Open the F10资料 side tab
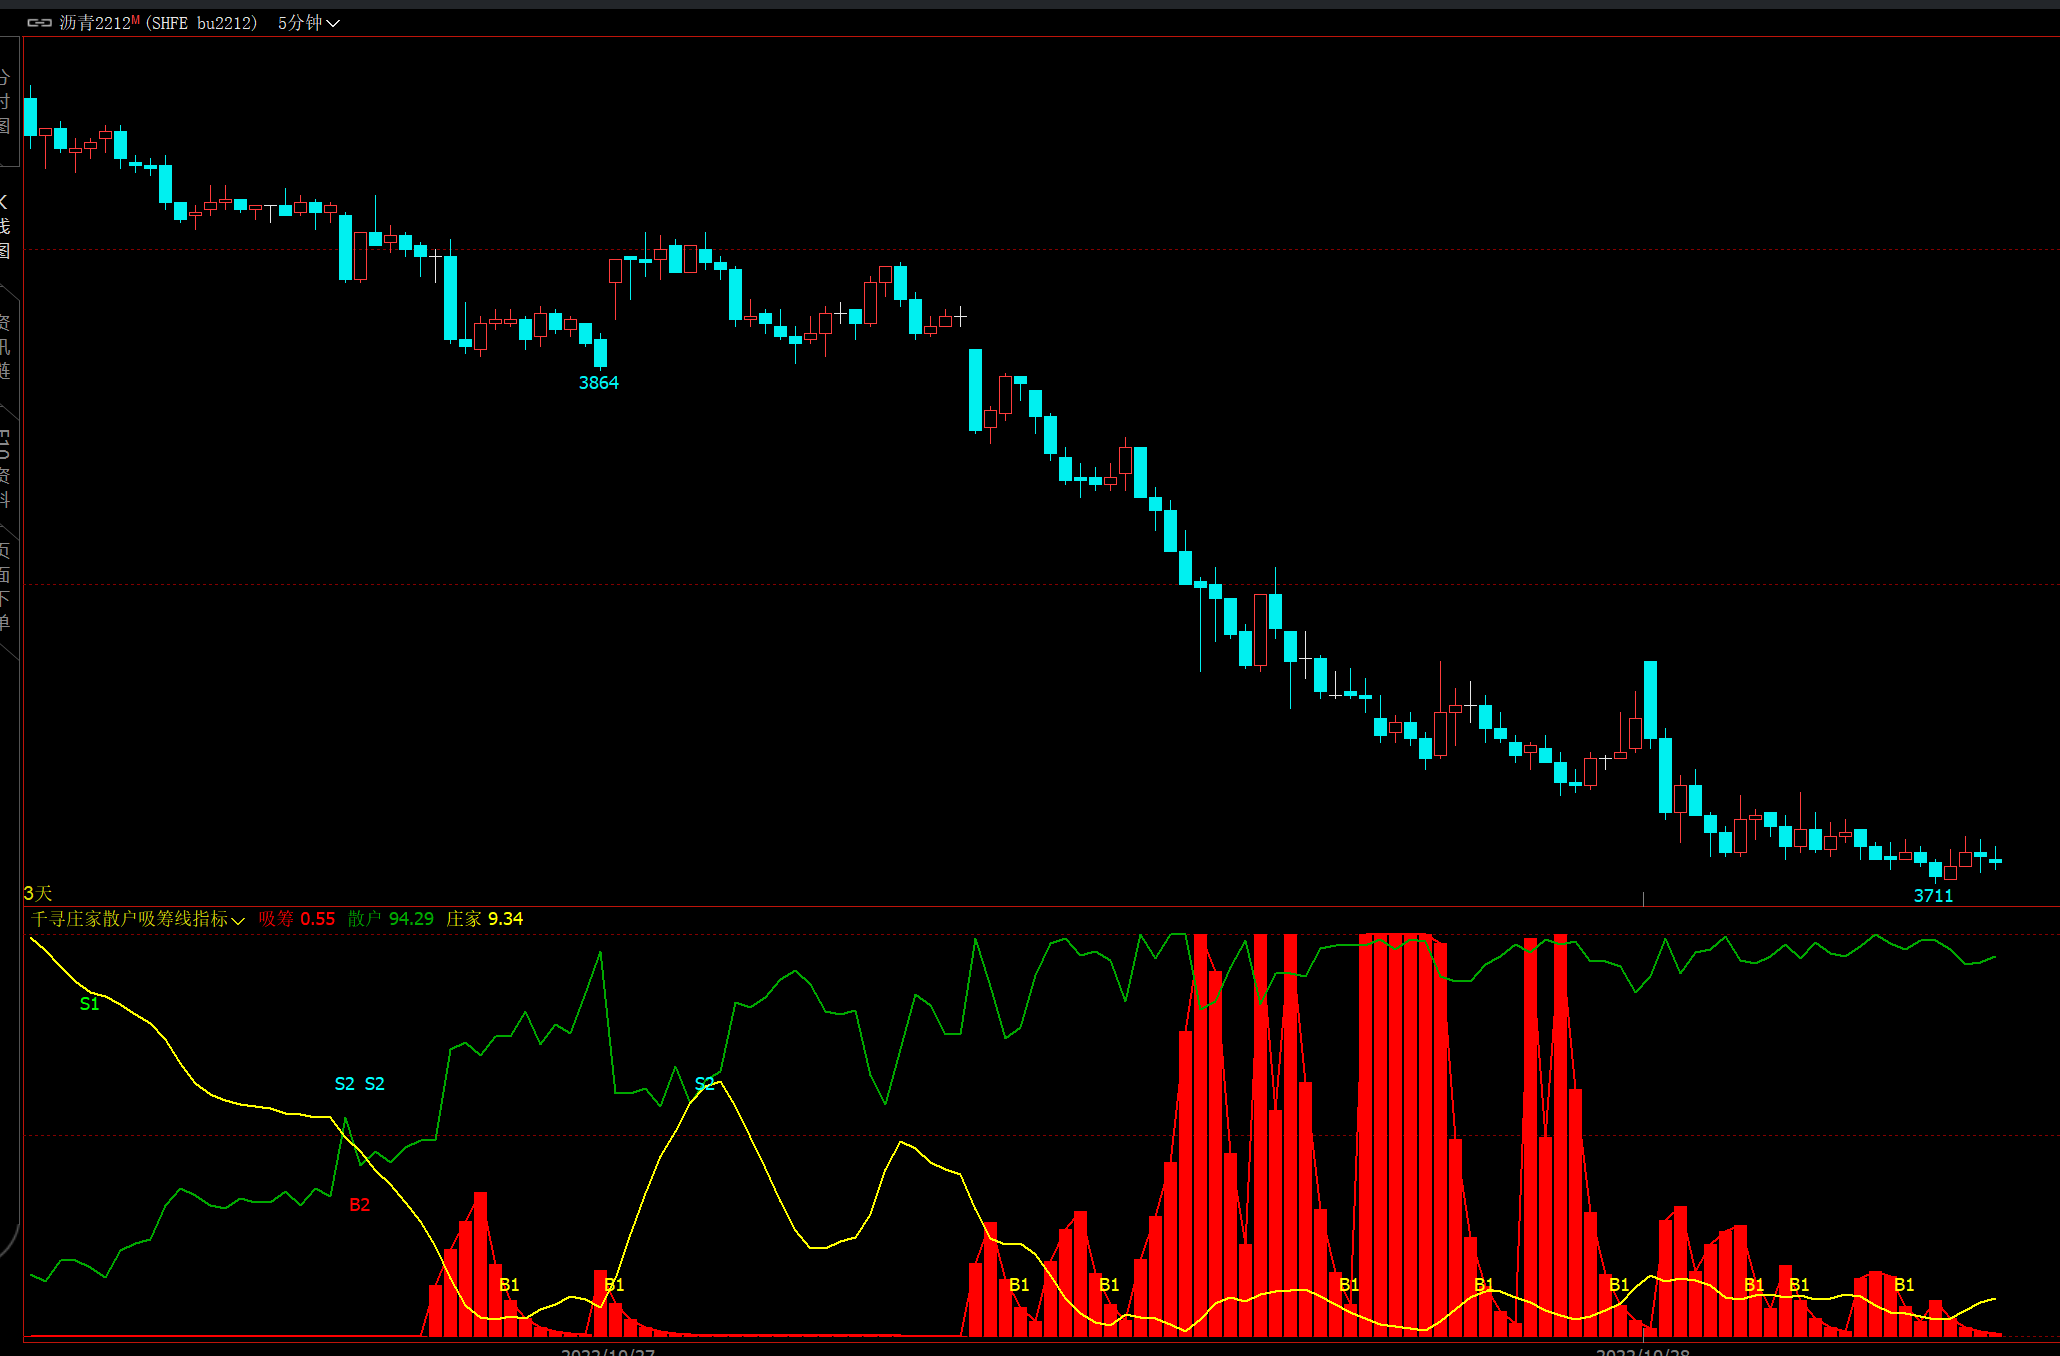 coord(5,468)
